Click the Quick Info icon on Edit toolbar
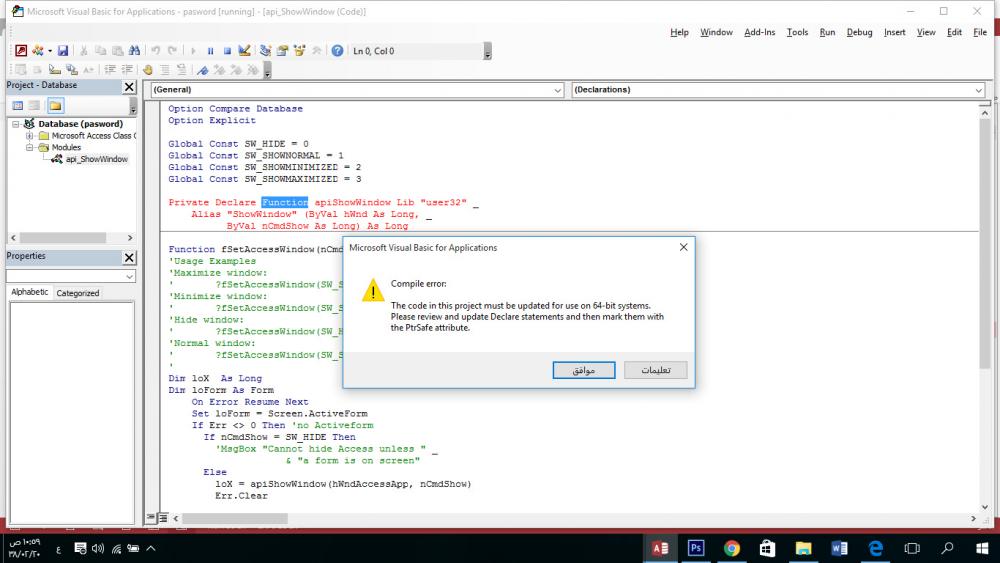Screen dimensions: 1000x563 (55, 69)
